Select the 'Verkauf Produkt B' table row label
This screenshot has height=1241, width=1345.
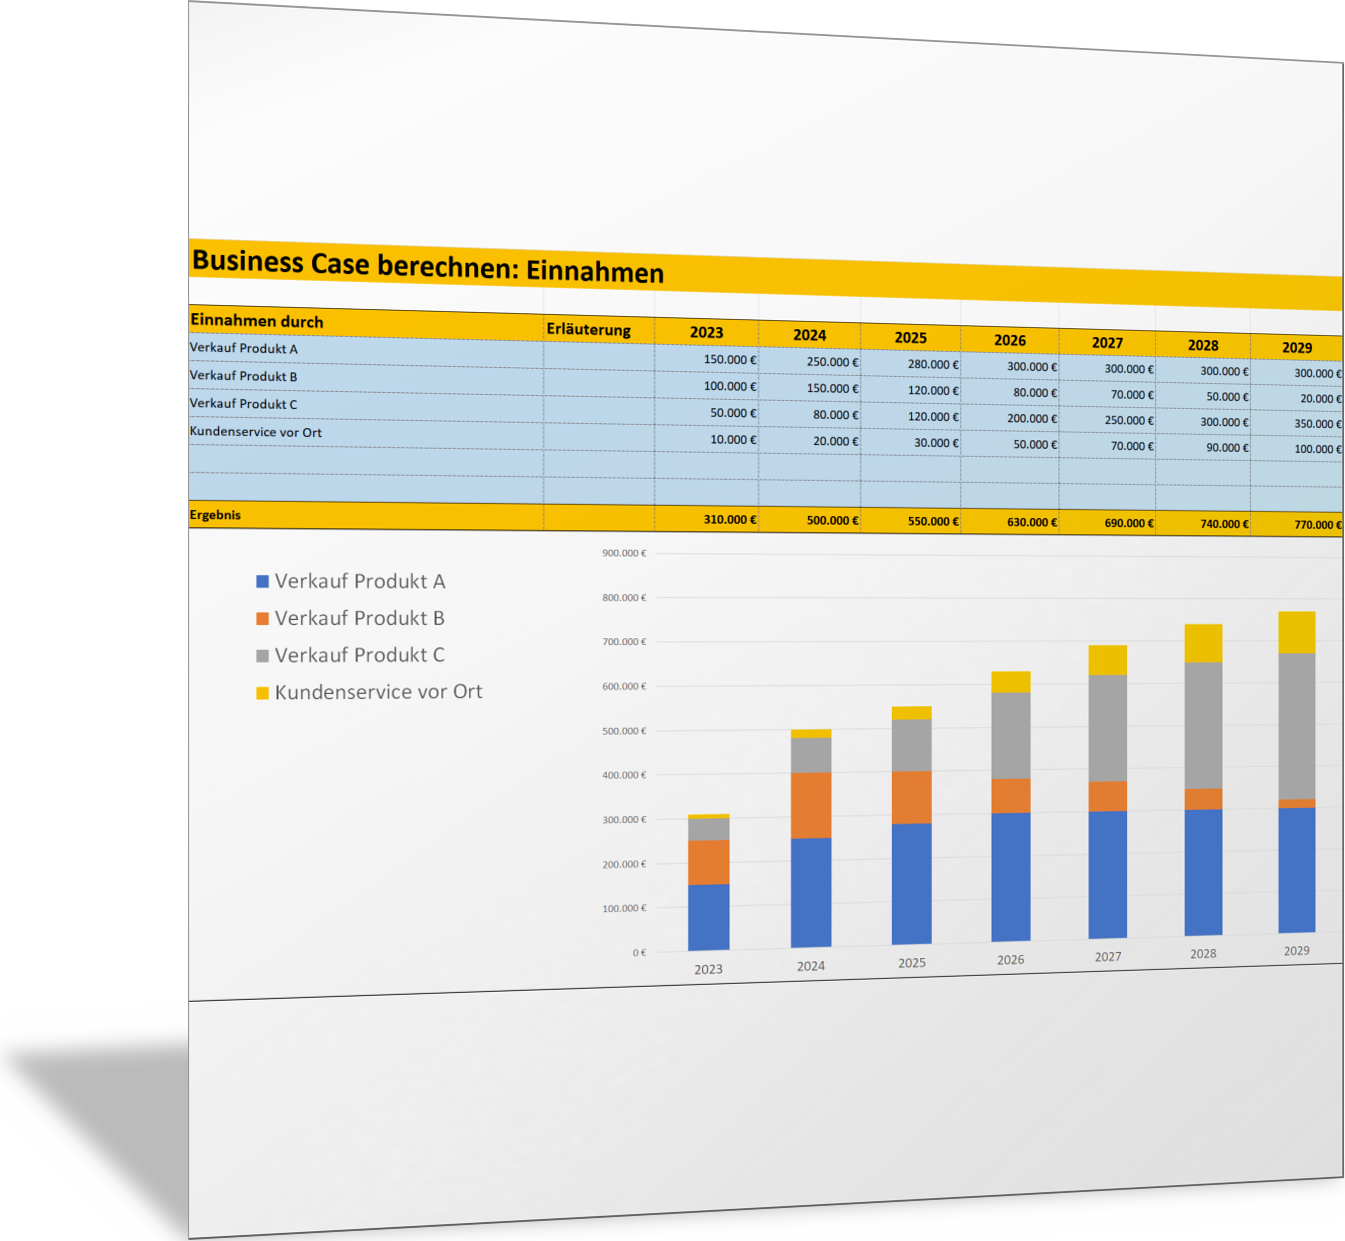244,376
